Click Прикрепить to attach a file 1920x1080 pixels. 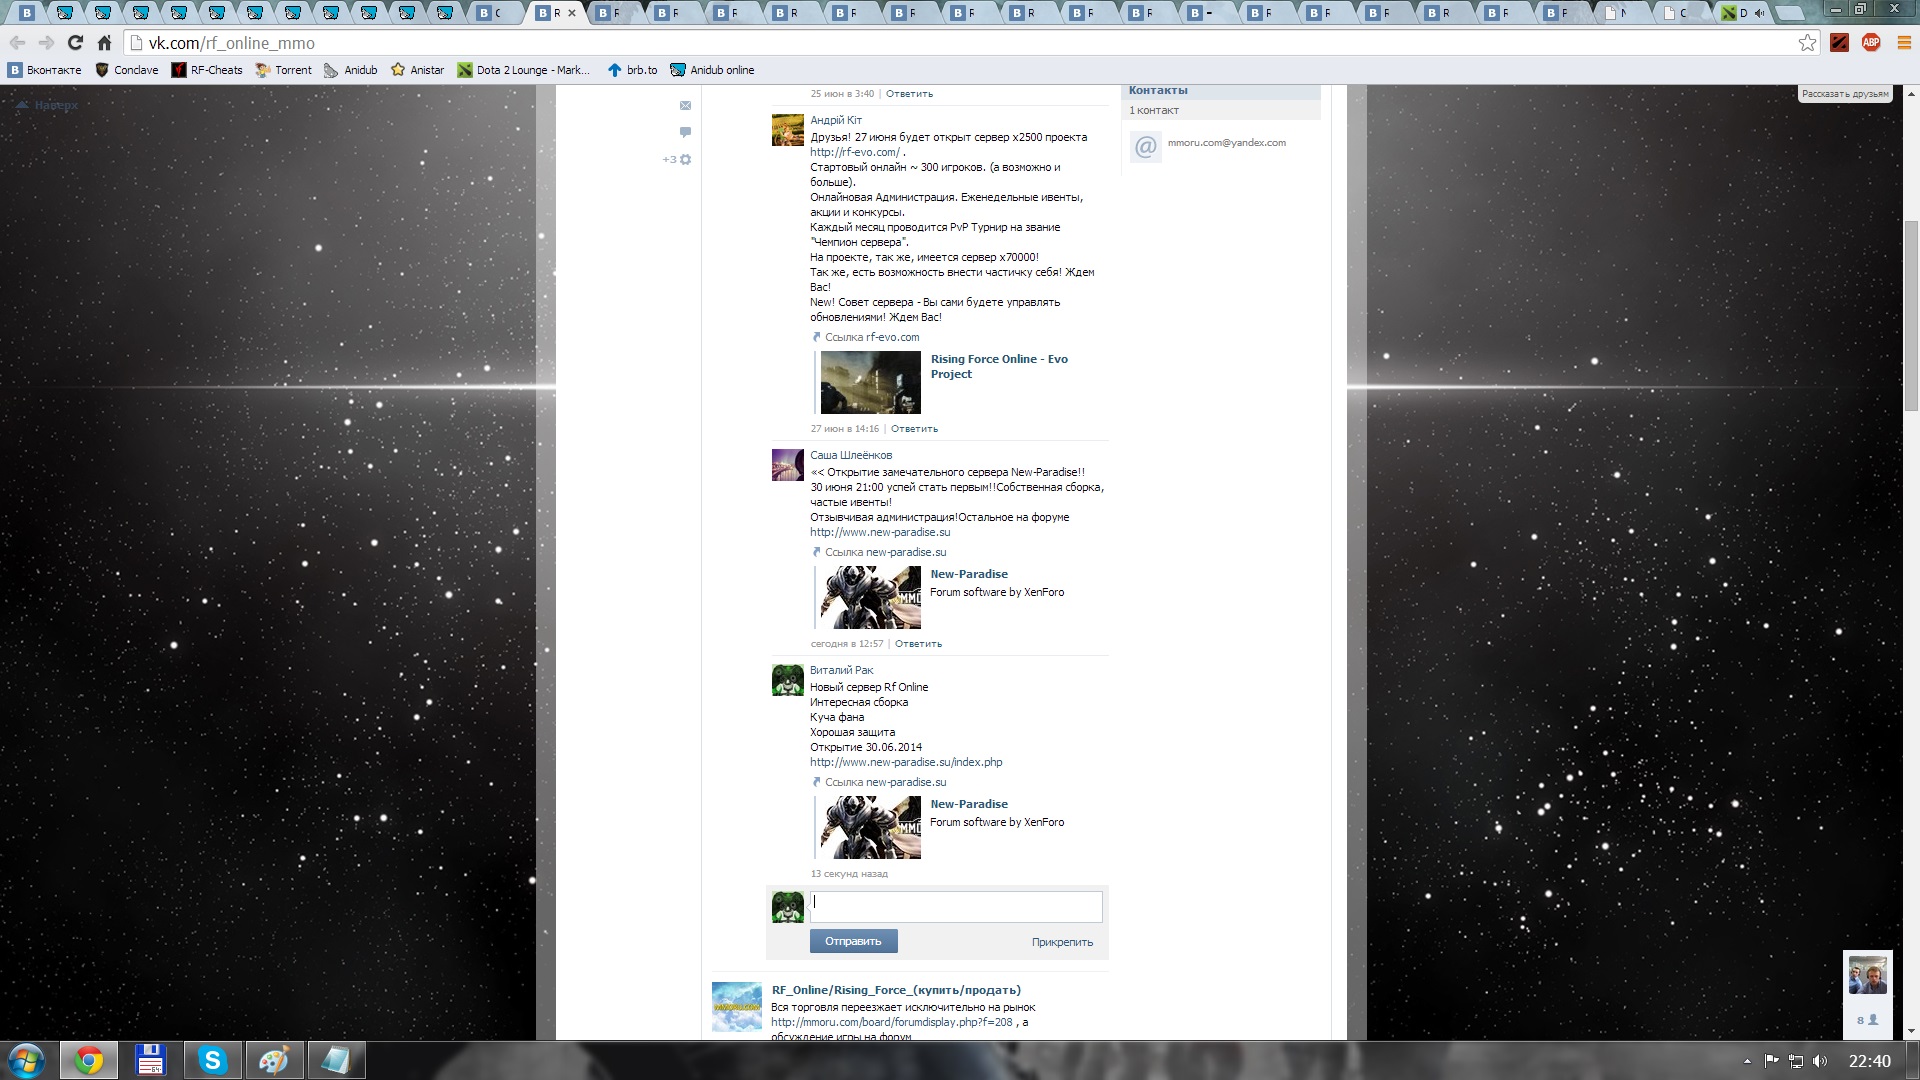tap(1062, 942)
